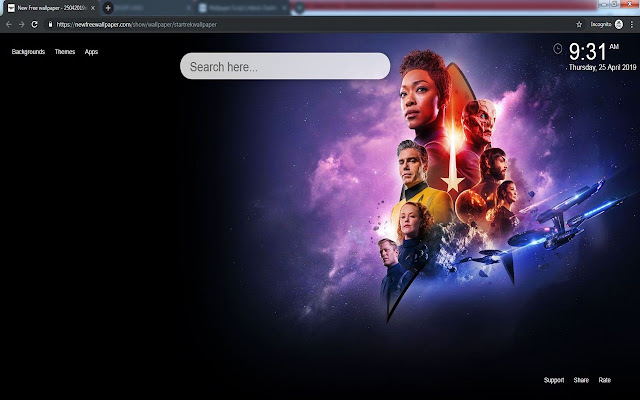This screenshot has height=400, width=640.
Task: Click the clock icon beside the time
Action: click(558, 49)
